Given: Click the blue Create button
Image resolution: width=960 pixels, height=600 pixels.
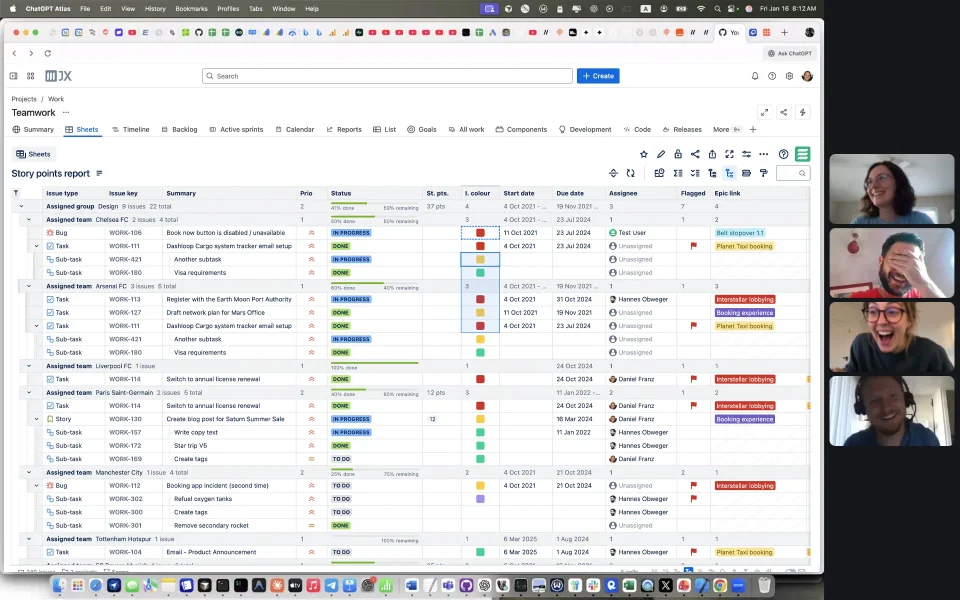Looking at the screenshot, I should pos(598,76).
